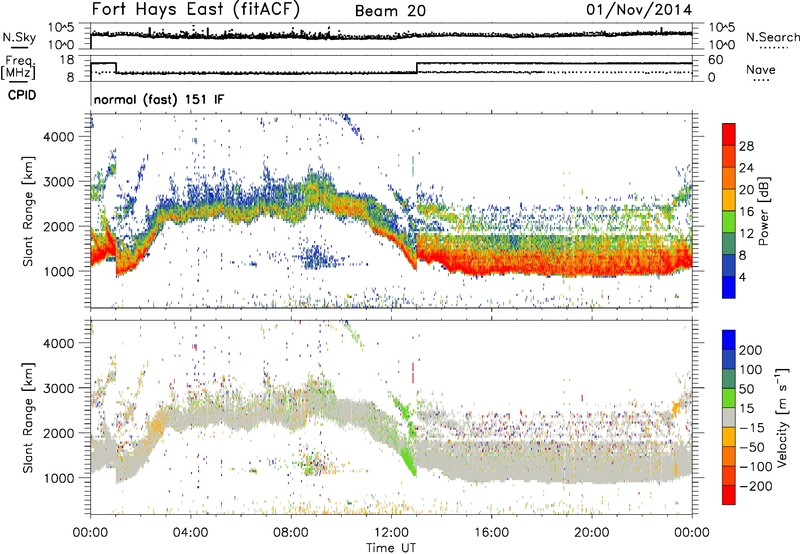Click the Velocity [m s-1] colorbar title
This screenshot has width=800, height=554.
click(x=781, y=417)
